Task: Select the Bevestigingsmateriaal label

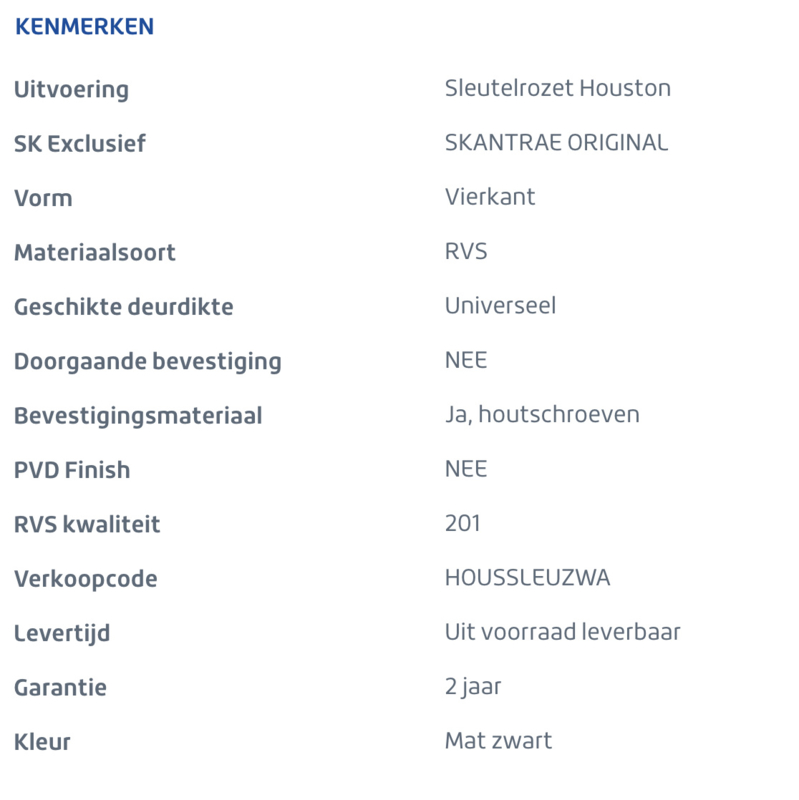Action: pos(138,416)
